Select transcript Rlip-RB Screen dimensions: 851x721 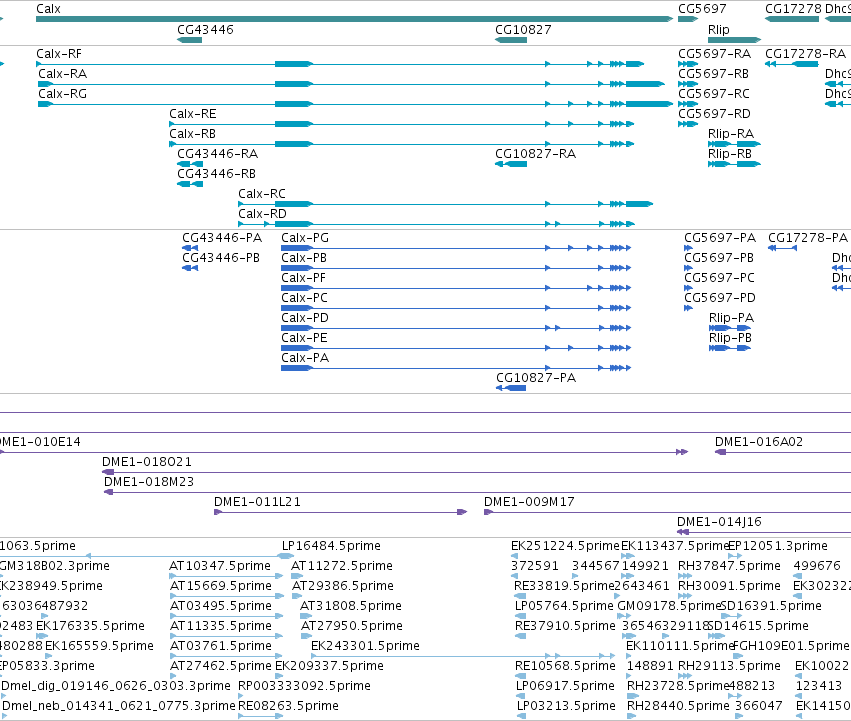730,154
